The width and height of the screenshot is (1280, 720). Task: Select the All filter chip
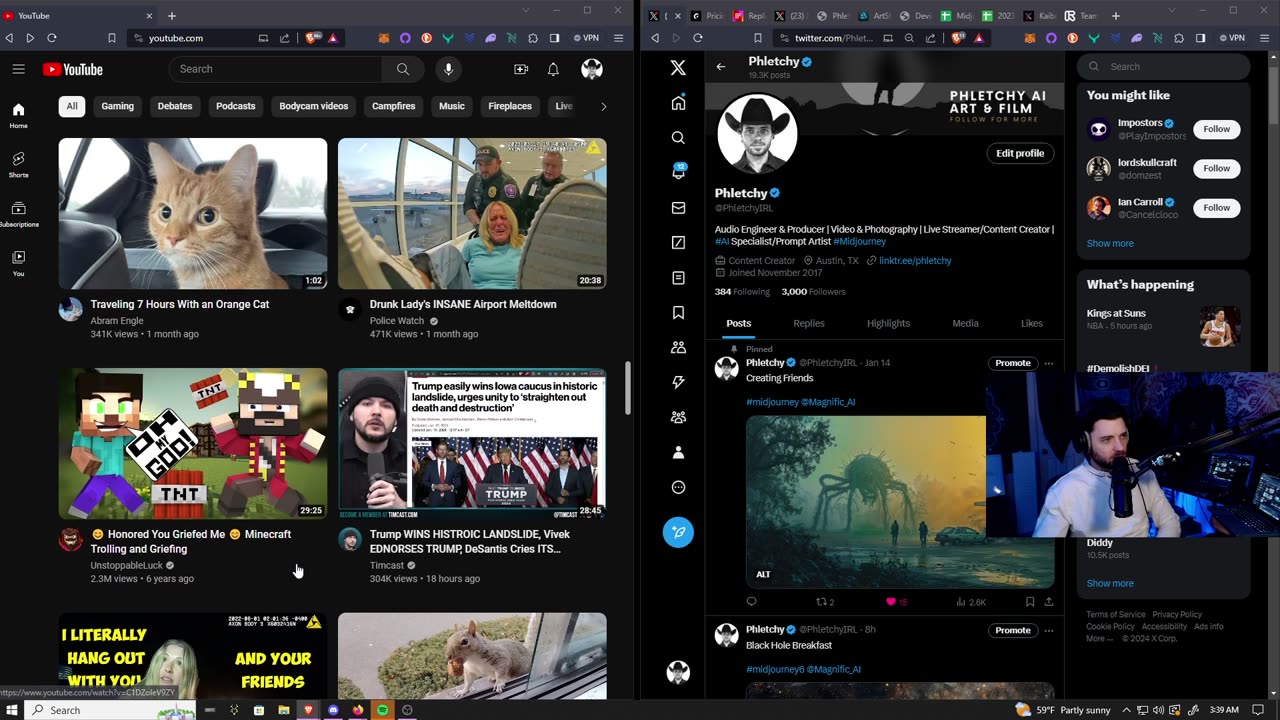click(x=72, y=106)
